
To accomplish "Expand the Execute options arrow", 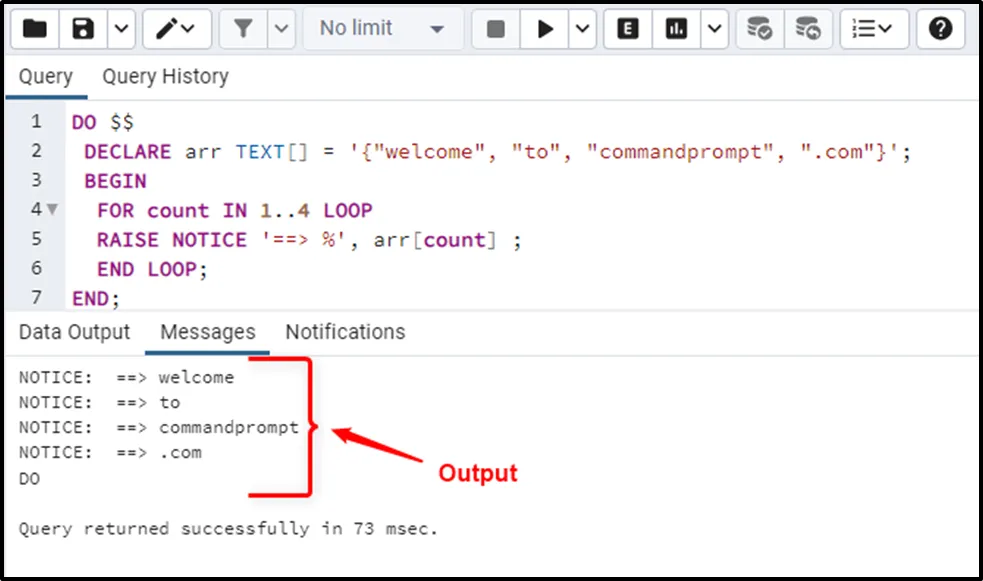I will click(x=582, y=29).
